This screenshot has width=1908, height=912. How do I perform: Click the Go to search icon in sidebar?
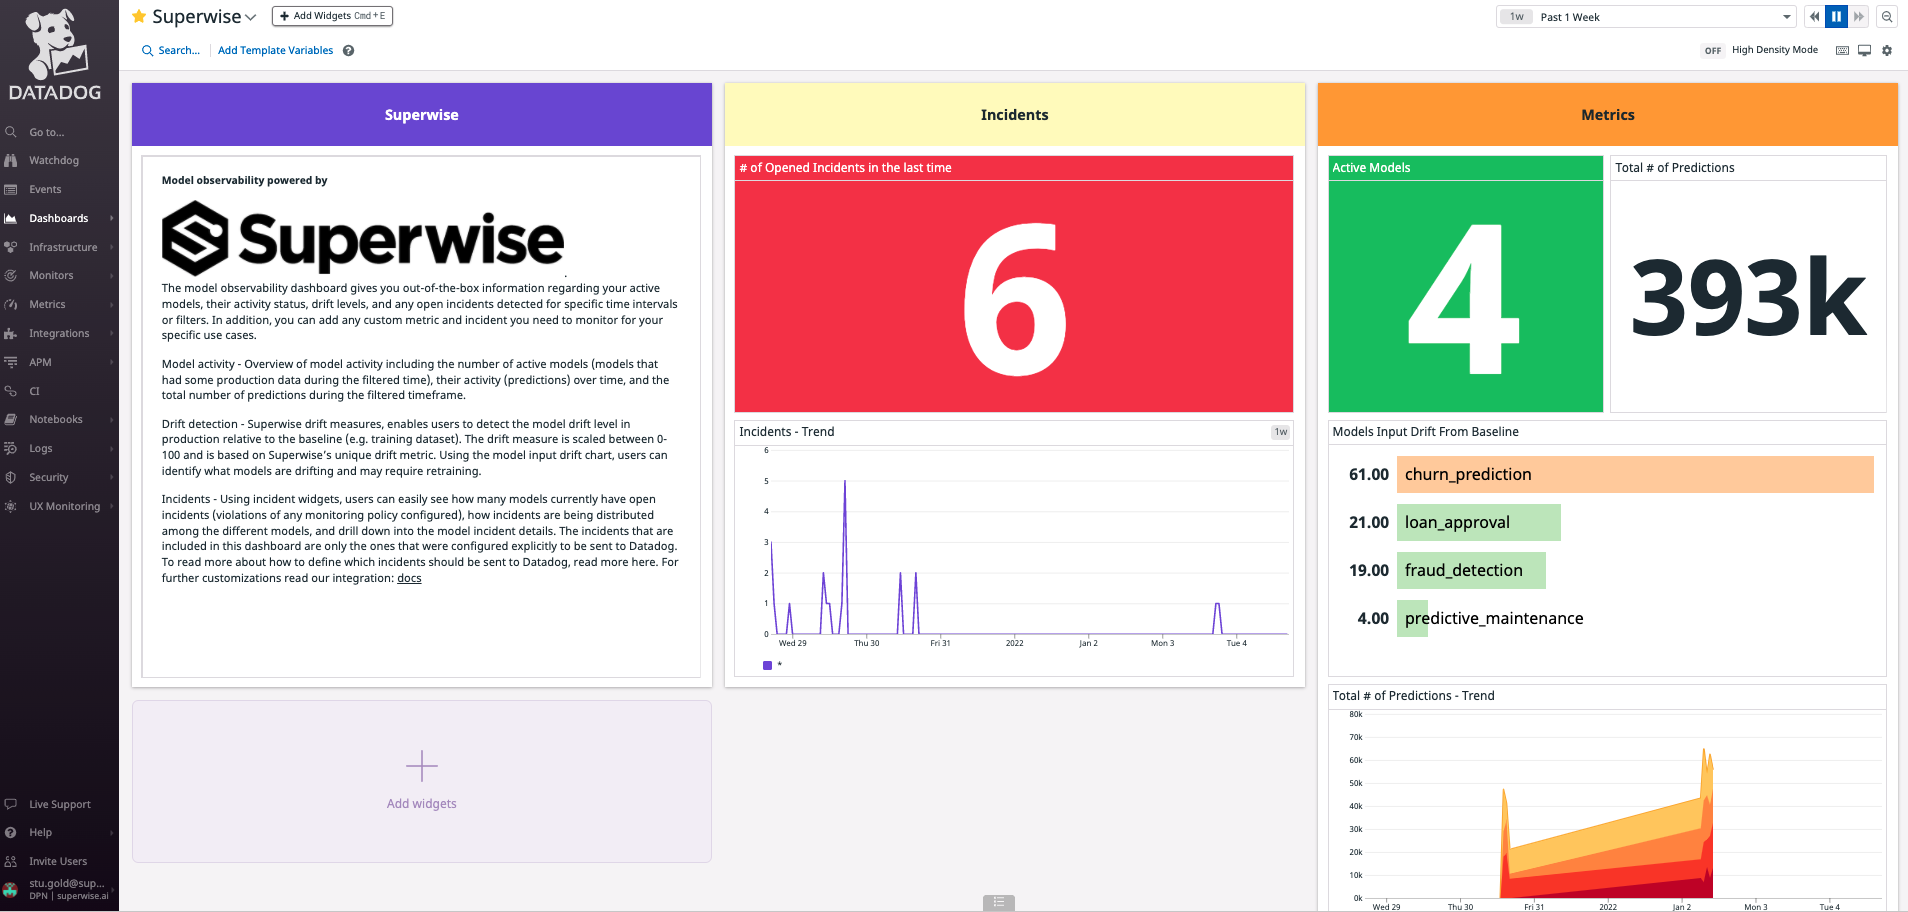point(11,132)
